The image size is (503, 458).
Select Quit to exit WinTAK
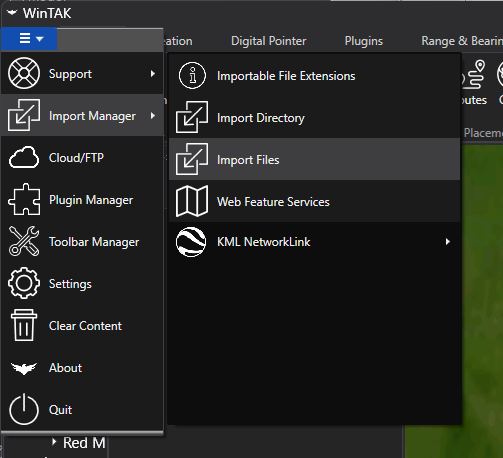click(82, 409)
